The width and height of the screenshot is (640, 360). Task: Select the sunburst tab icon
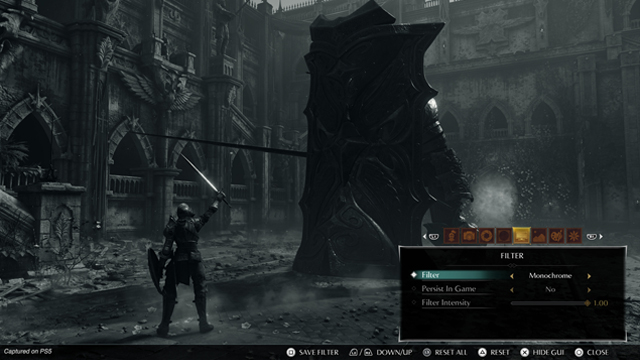coord(574,236)
